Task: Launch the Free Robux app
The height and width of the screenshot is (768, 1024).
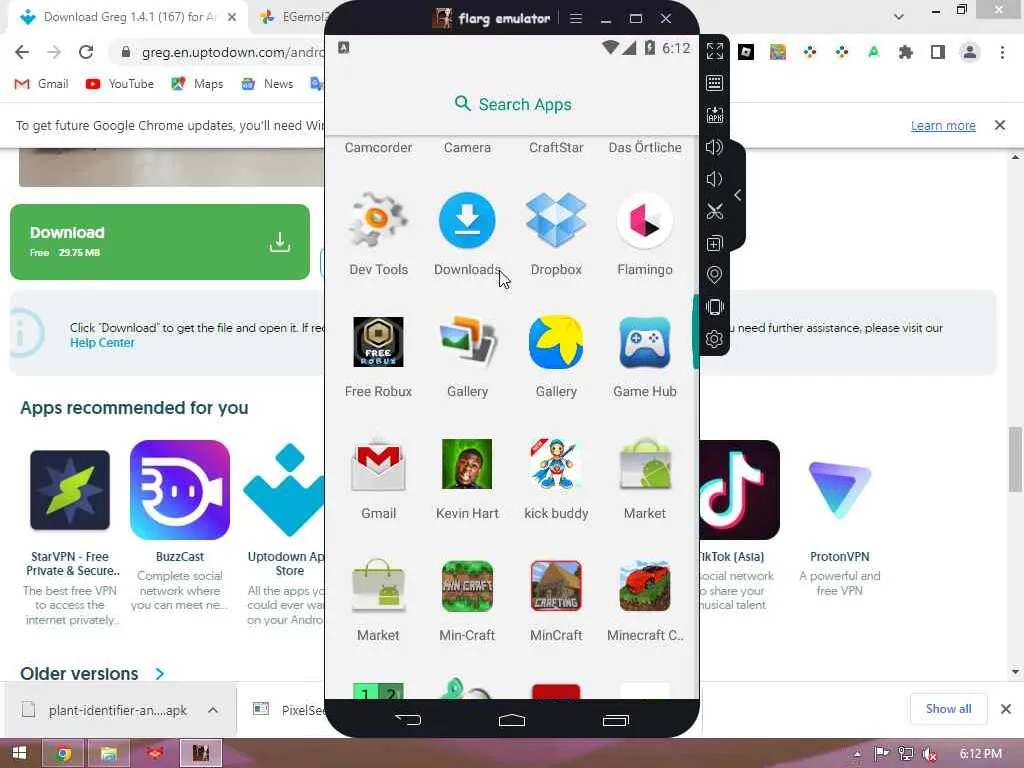Action: 378,357
